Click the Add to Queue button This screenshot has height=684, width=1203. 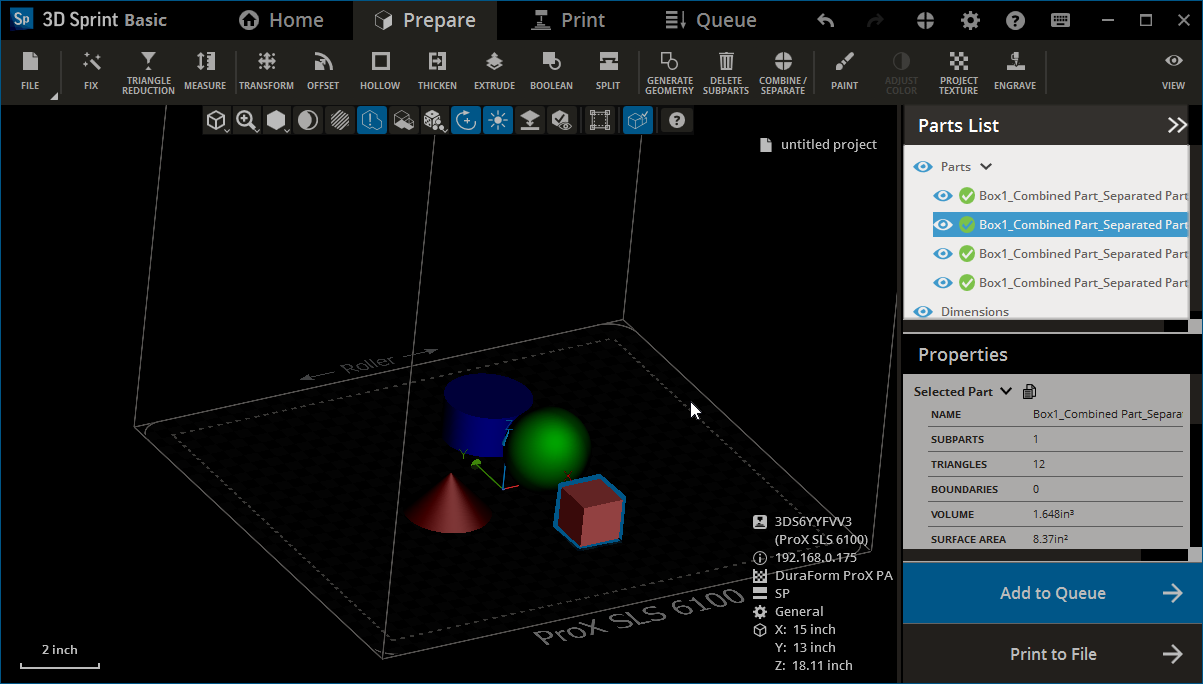tap(1052, 593)
